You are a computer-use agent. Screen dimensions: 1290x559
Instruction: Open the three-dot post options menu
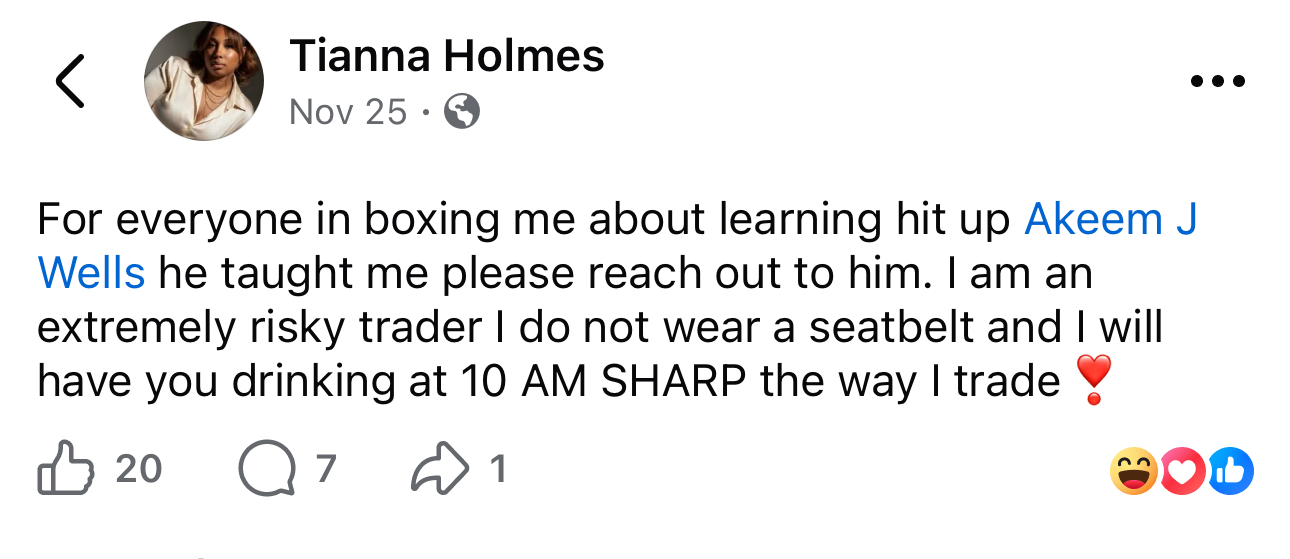pyautogui.click(x=1218, y=82)
